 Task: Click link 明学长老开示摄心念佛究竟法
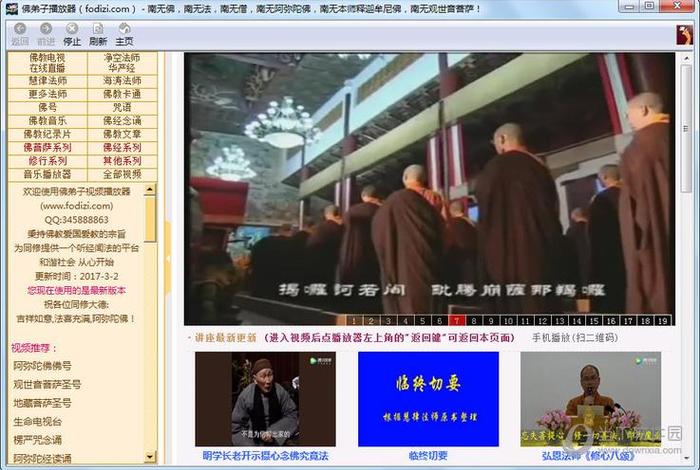pyautogui.click(x=265, y=456)
